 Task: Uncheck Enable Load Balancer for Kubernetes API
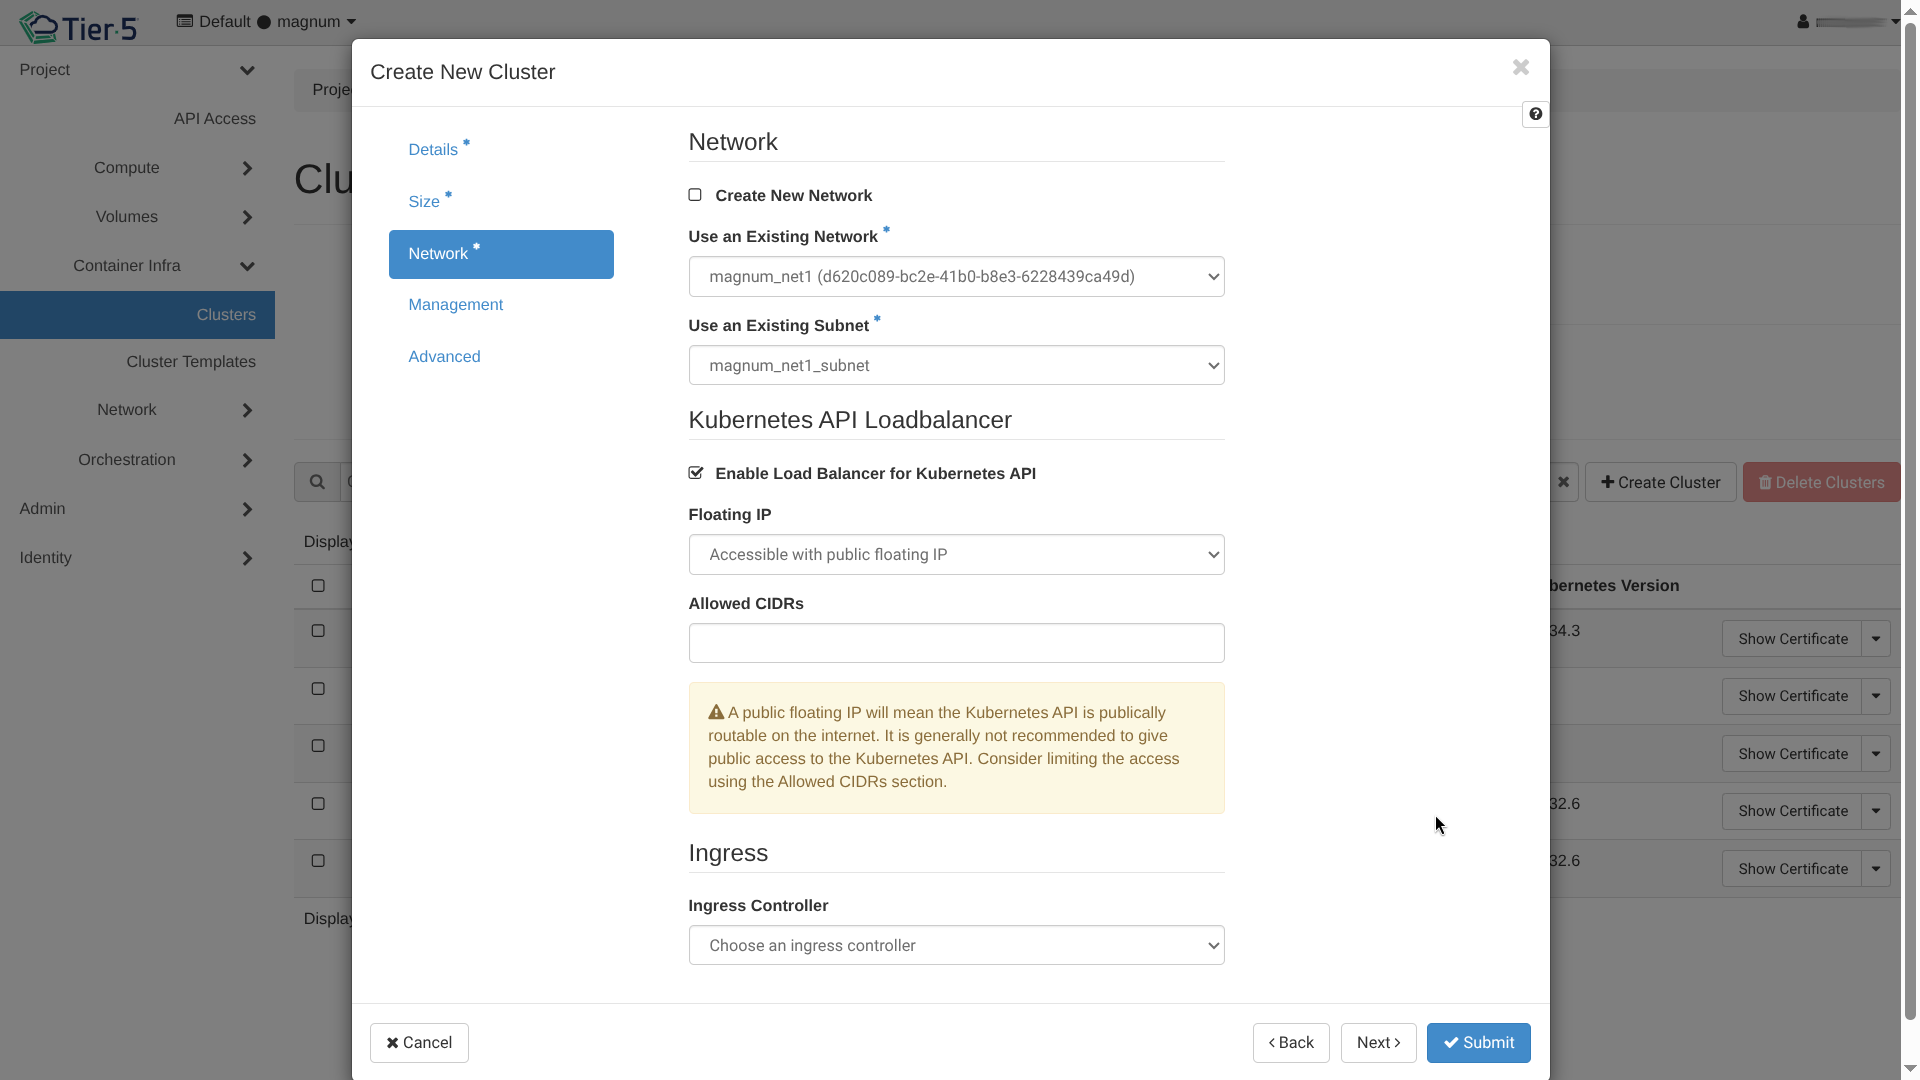pyautogui.click(x=696, y=473)
